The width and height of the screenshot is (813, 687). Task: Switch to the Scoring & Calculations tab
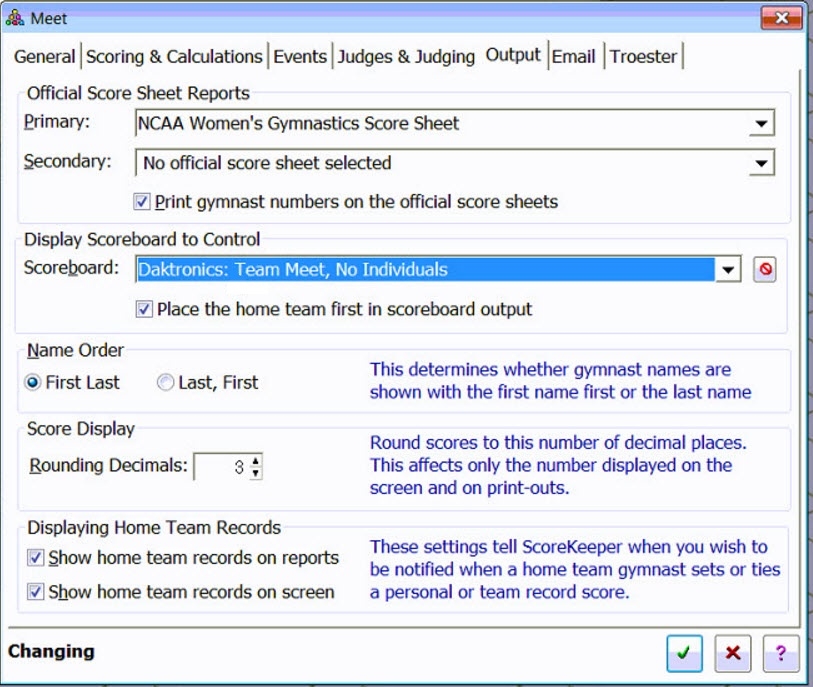174,57
